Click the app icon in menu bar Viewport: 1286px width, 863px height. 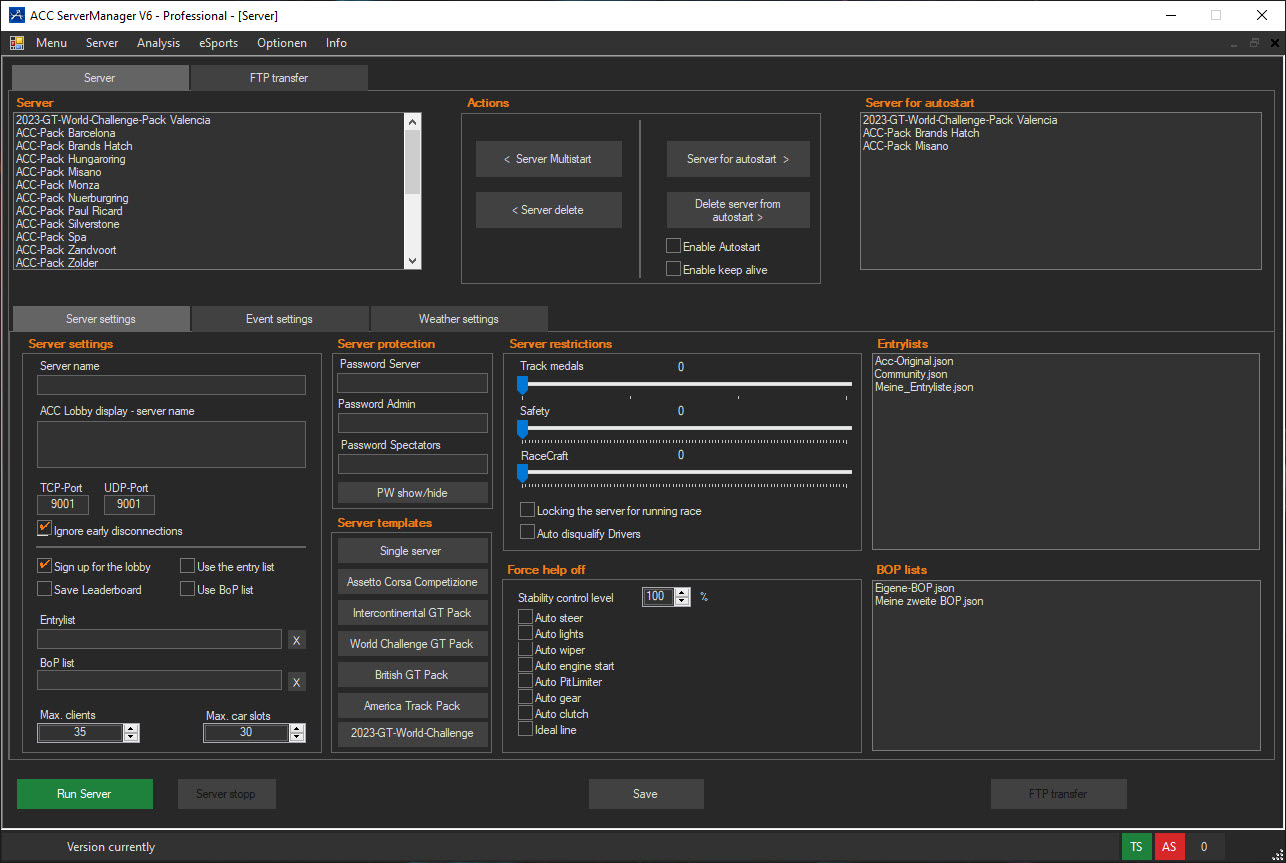coord(17,43)
